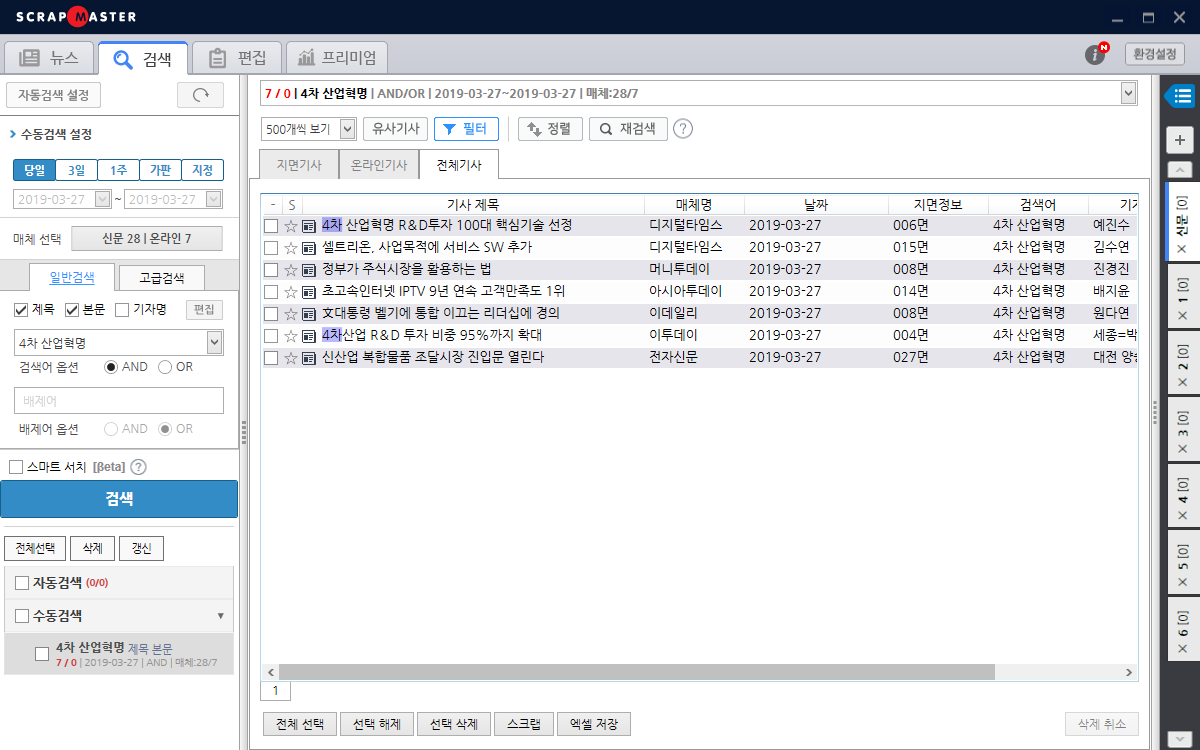
Task: Check the checkbox on the 셀트리온 article row
Action: pos(269,248)
